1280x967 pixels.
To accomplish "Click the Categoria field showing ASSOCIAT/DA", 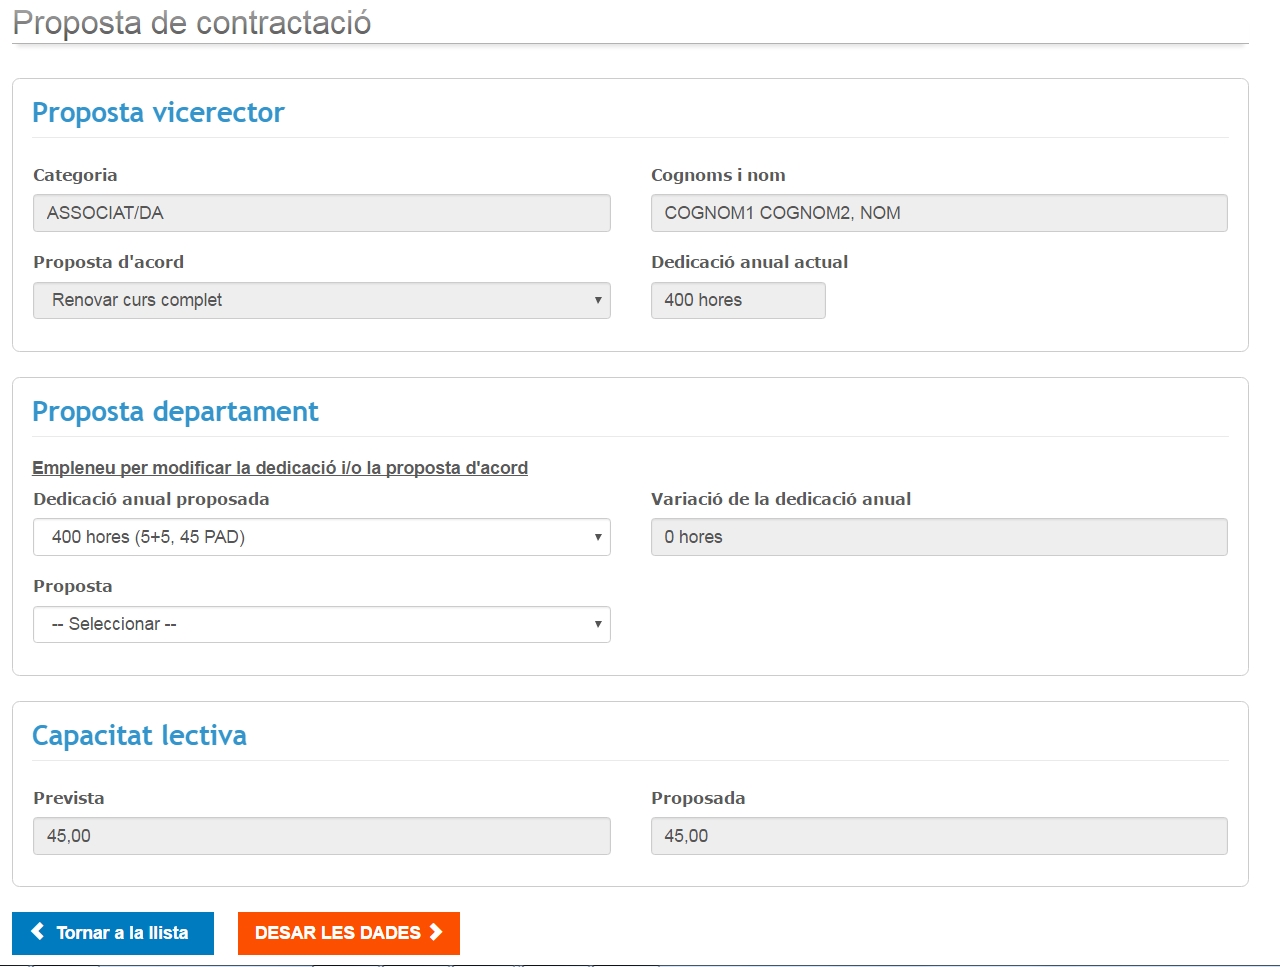I will 321,213.
